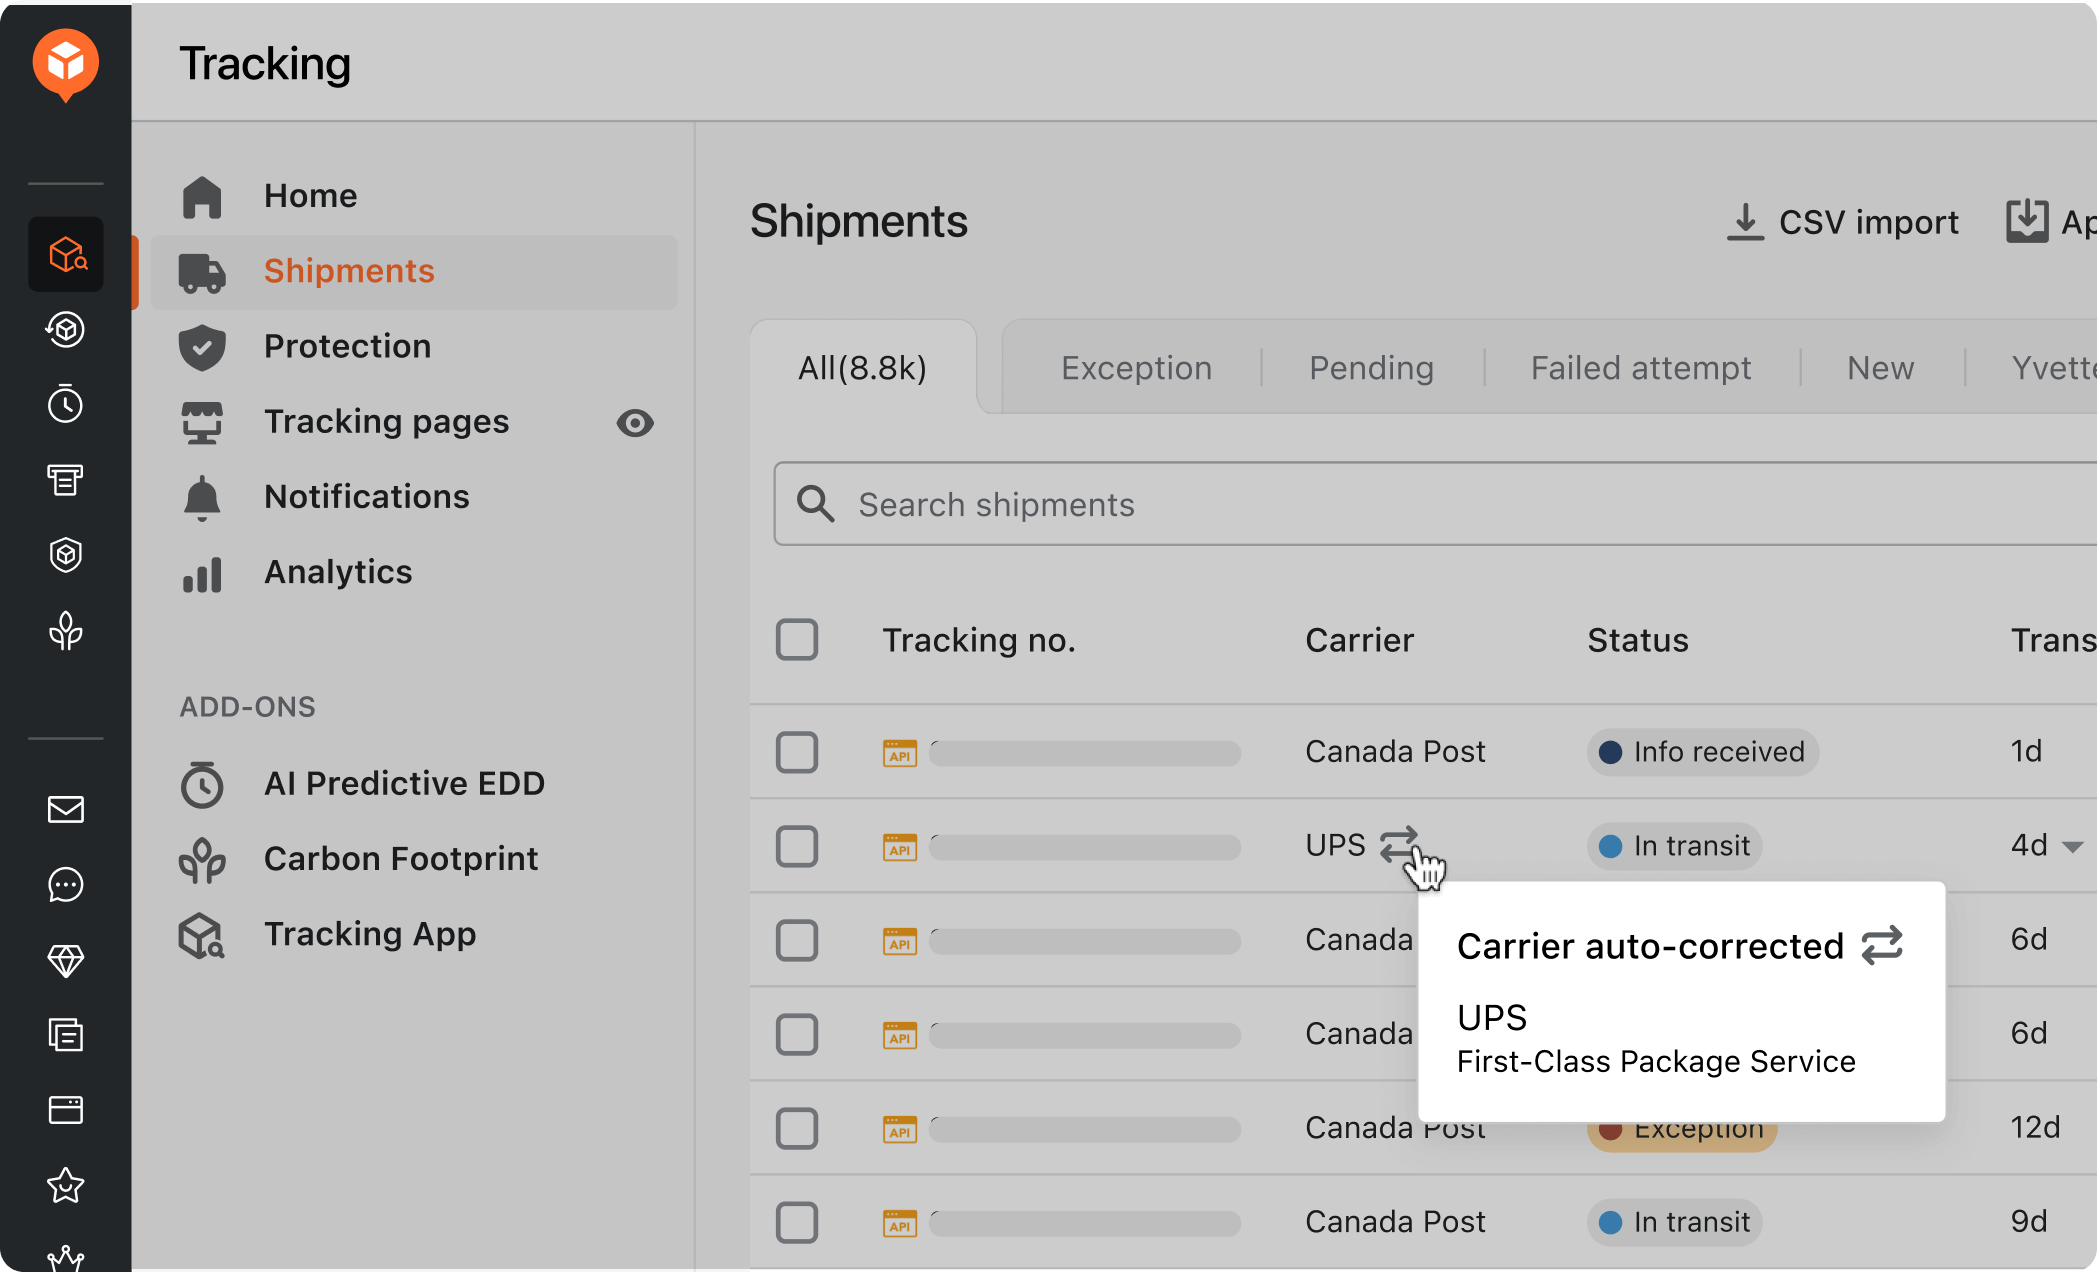Image resolution: width=2097 pixels, height=1272 pixels.
Task: Check the Canada Post Info received row checkbox
Action: 797,752
